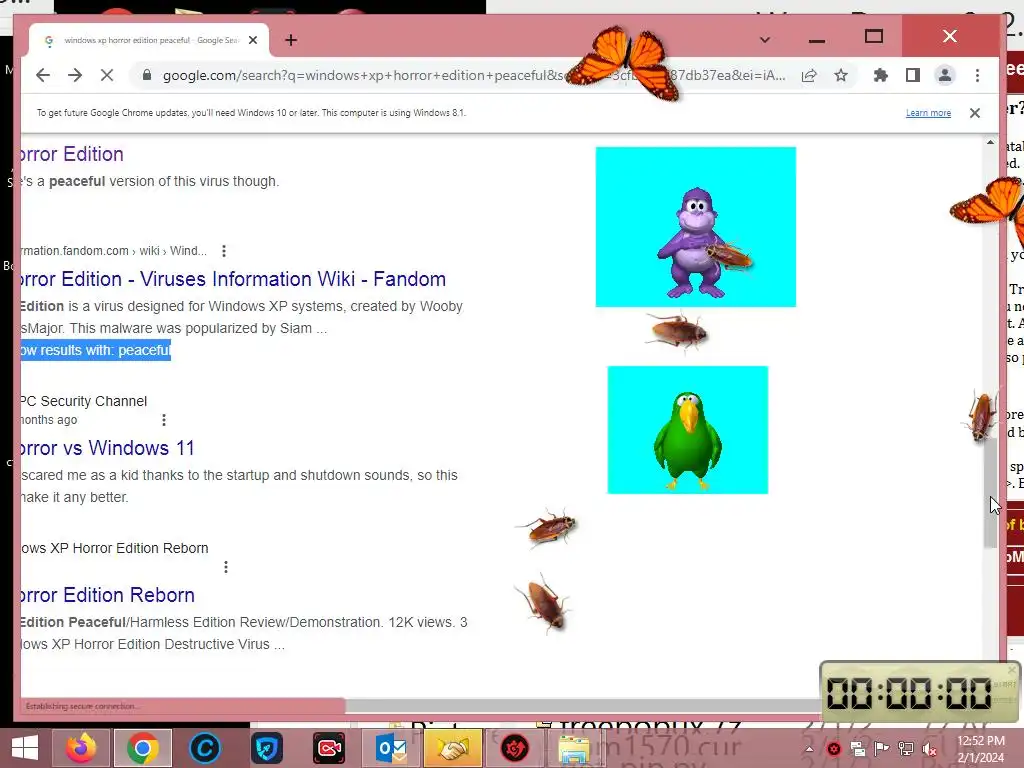Open the Action Center flag icon
This screenshot has height=768, width=1024.
pos(881,749)
